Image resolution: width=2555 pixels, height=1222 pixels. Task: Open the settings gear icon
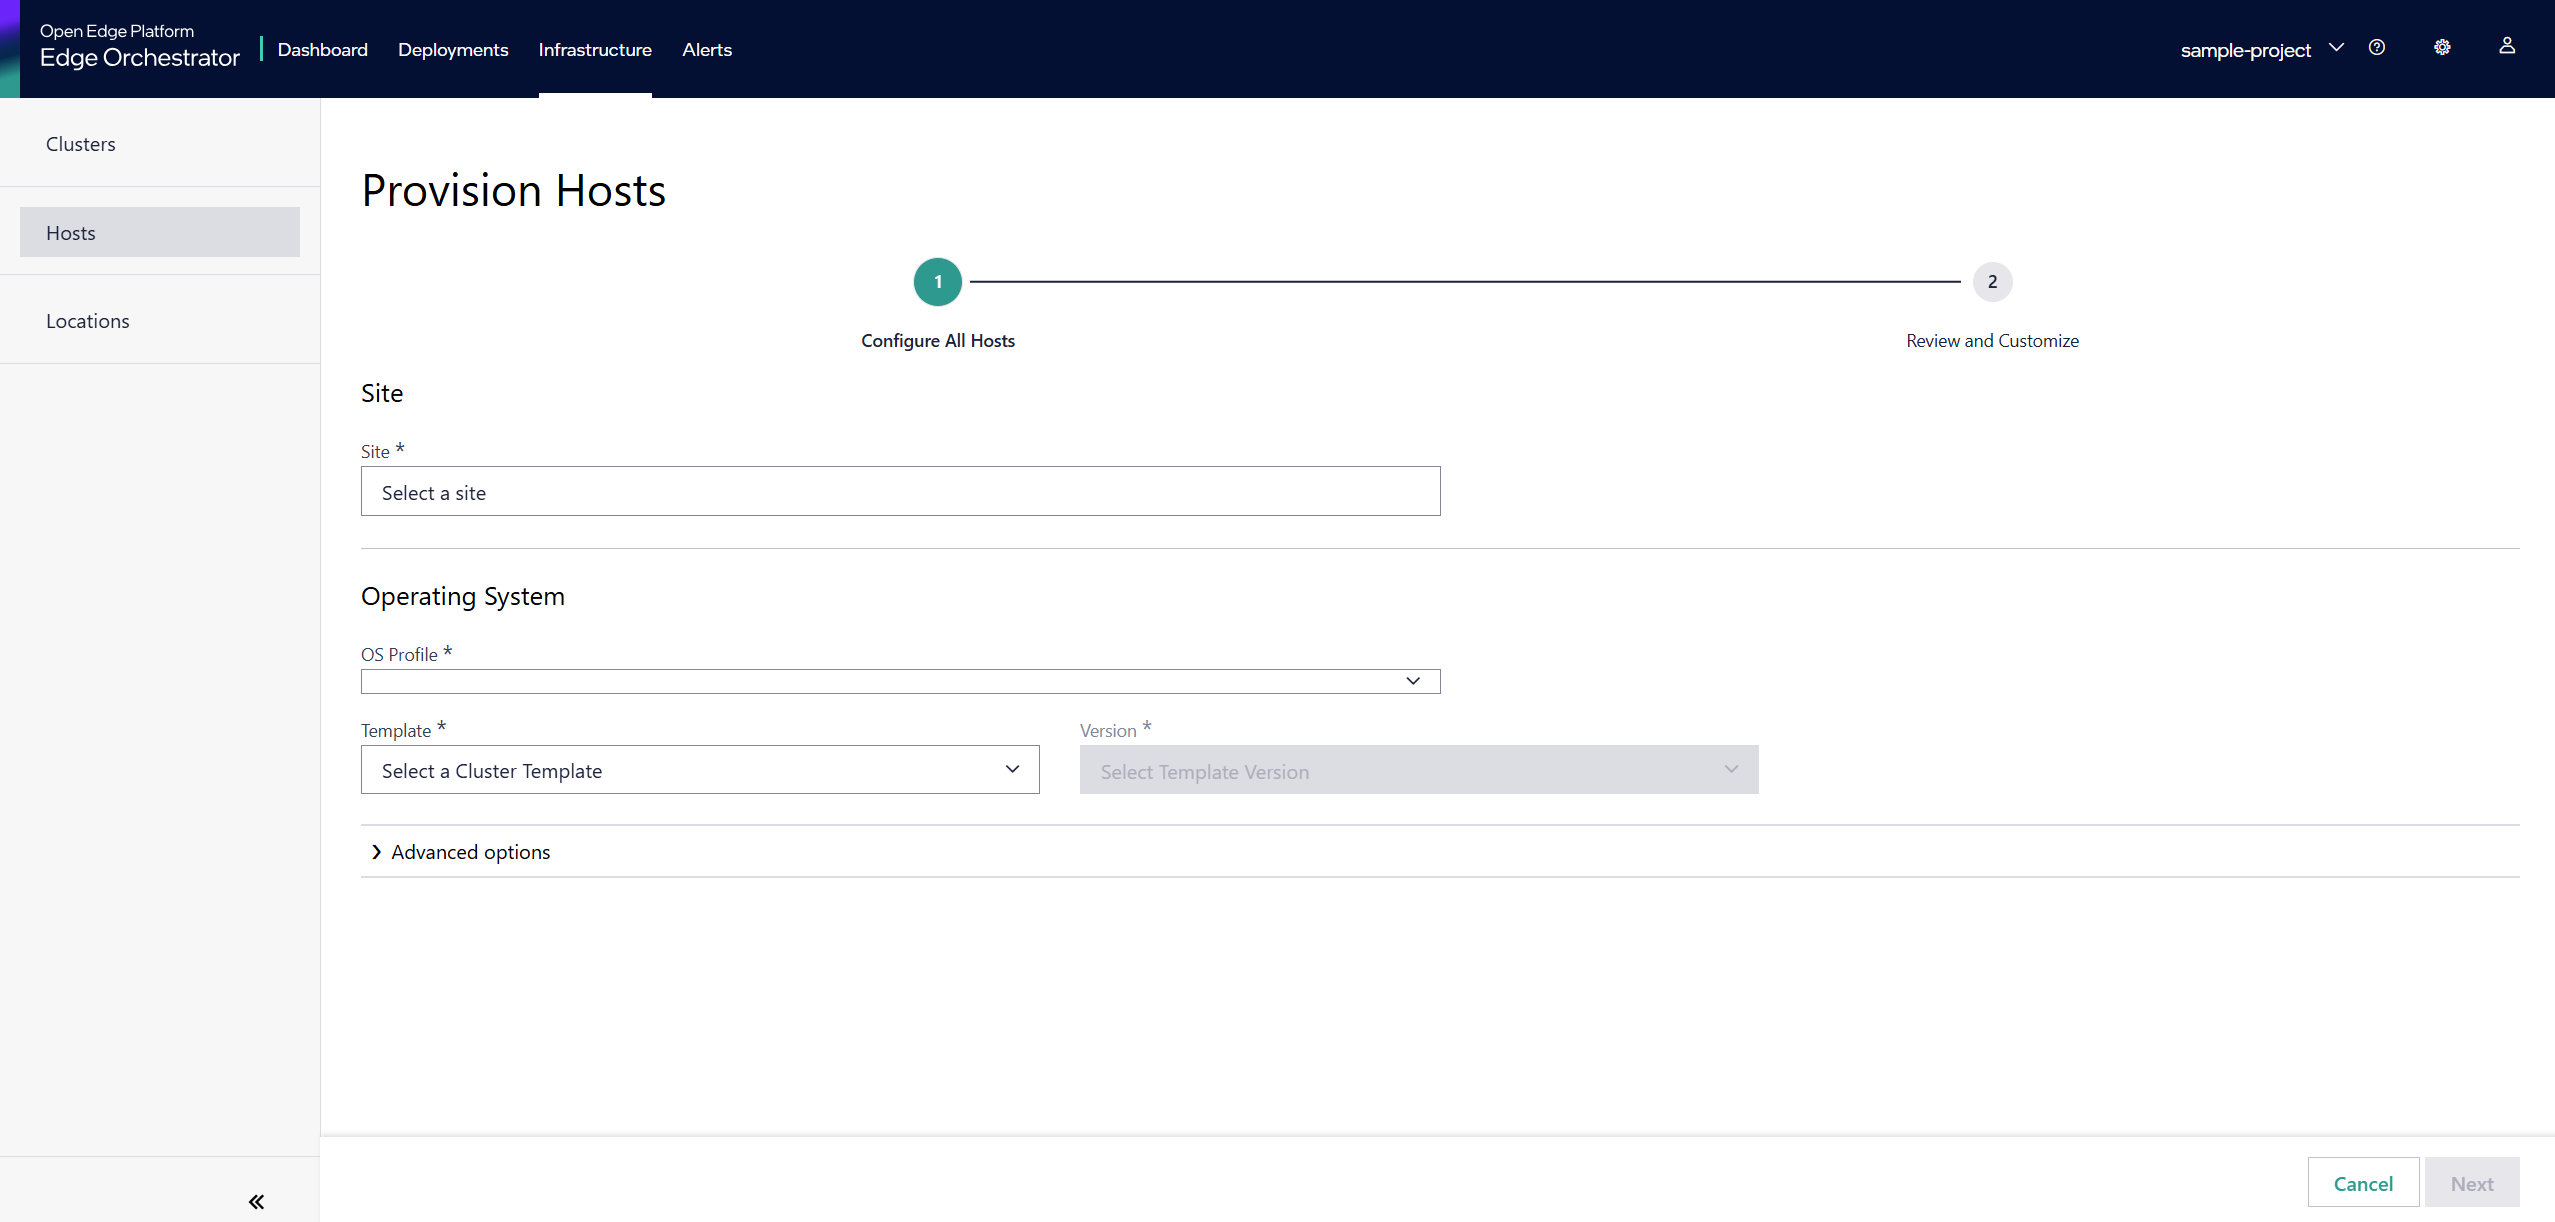2442,47
